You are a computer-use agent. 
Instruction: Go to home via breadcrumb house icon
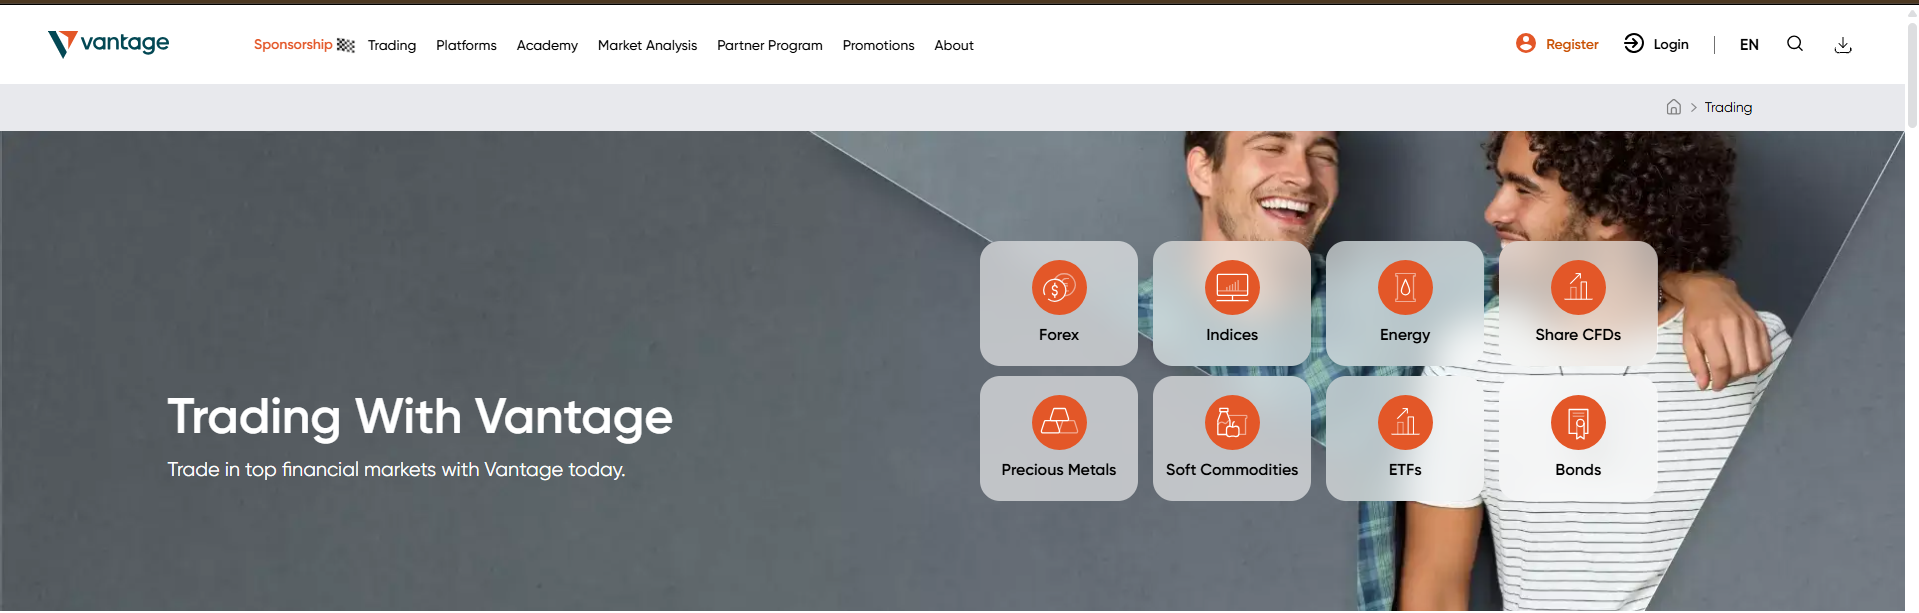[1674, 107]
